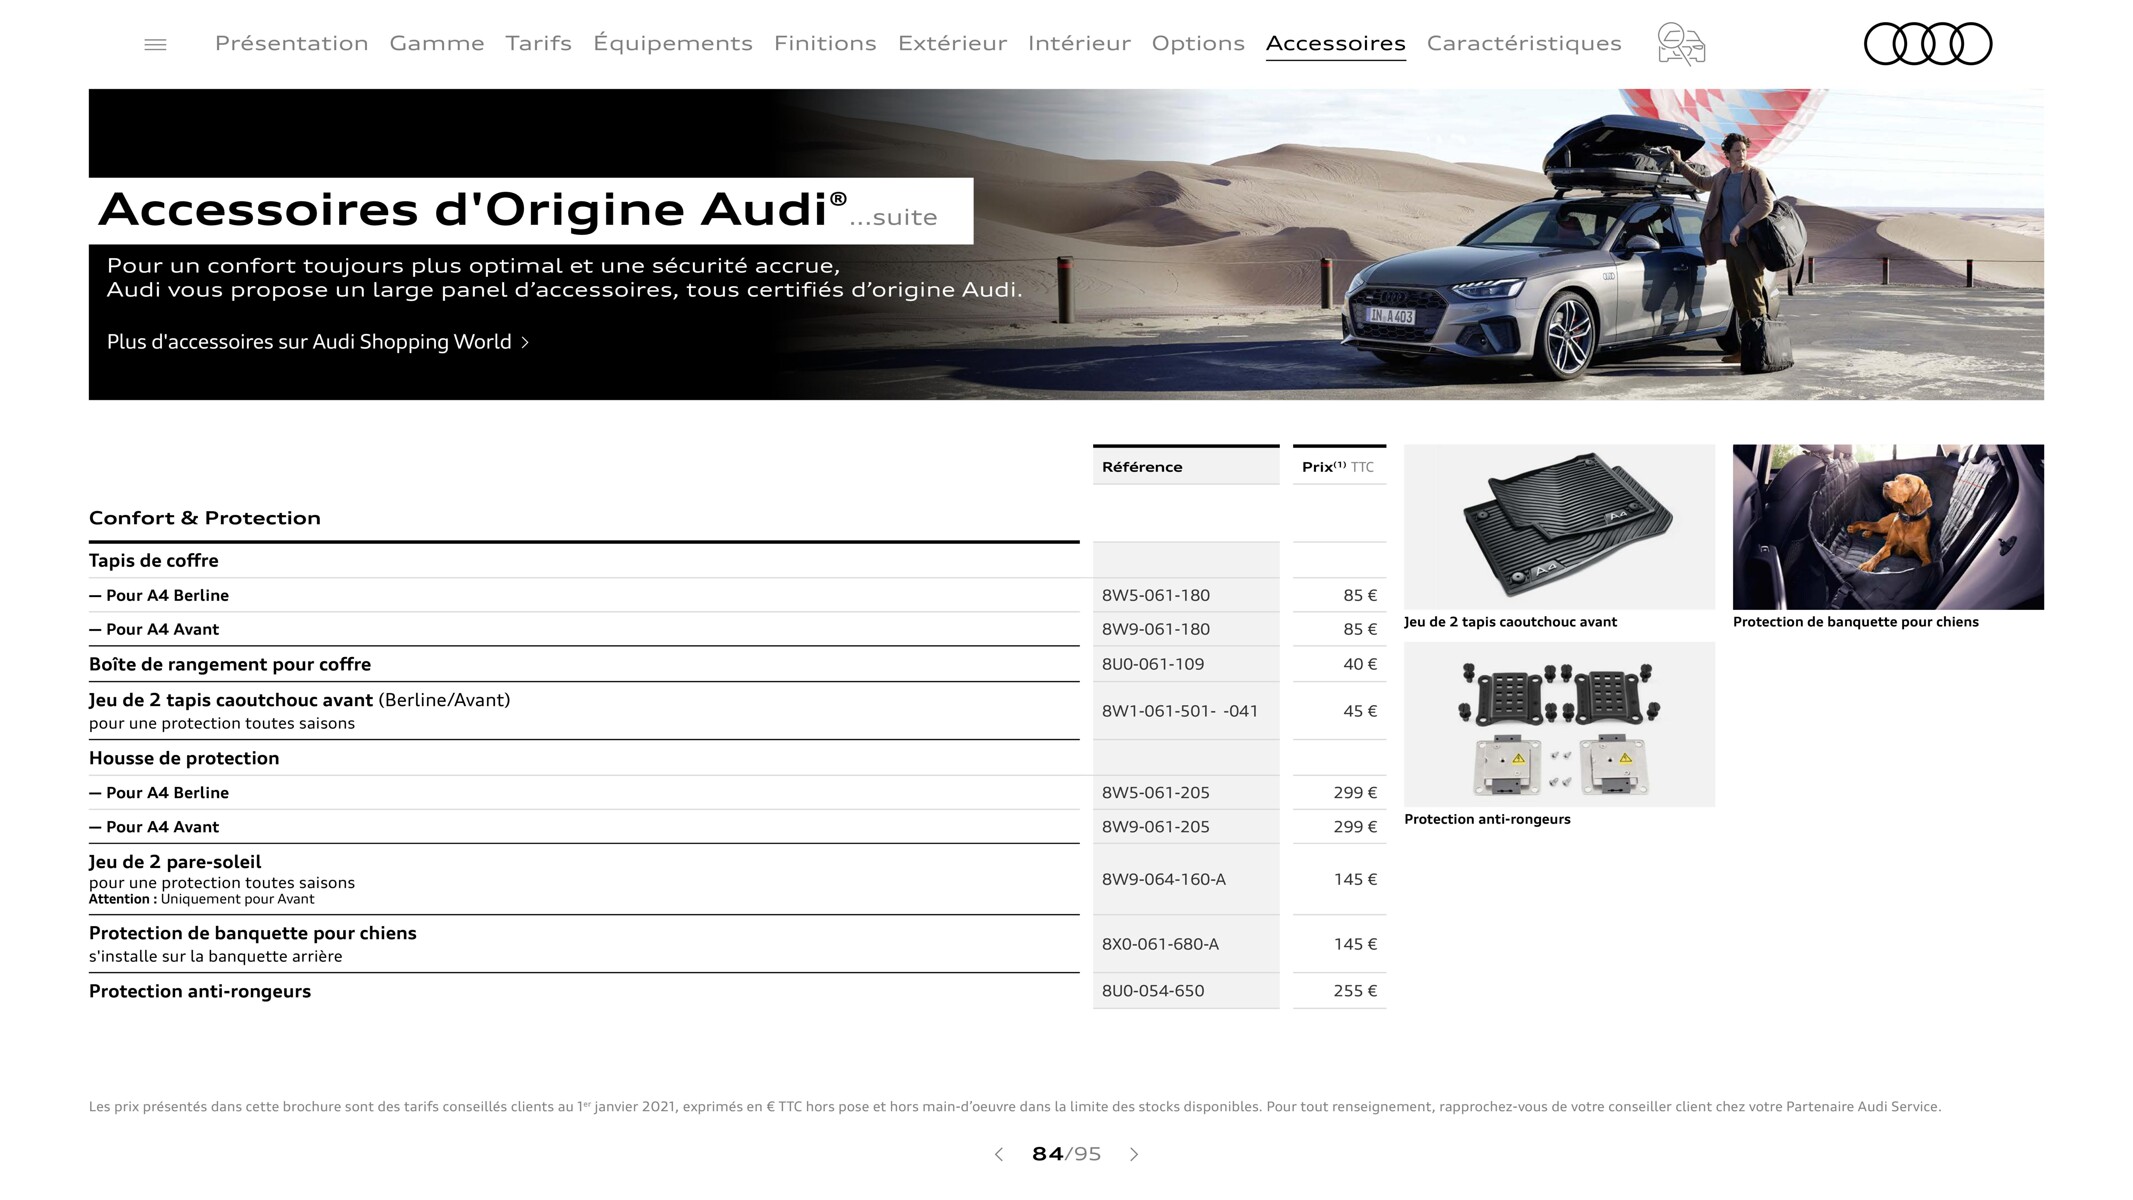
Task: Select reference 8W5-061-180
Action: (x=1156, y=595)
